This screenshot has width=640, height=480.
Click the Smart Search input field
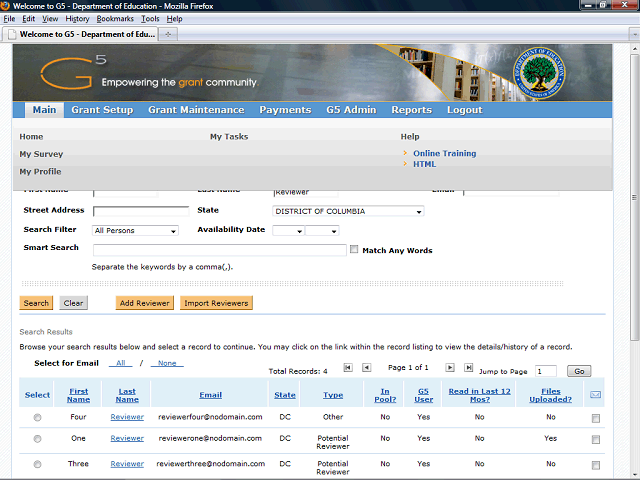pyautogui.click(x=219, y=249)
